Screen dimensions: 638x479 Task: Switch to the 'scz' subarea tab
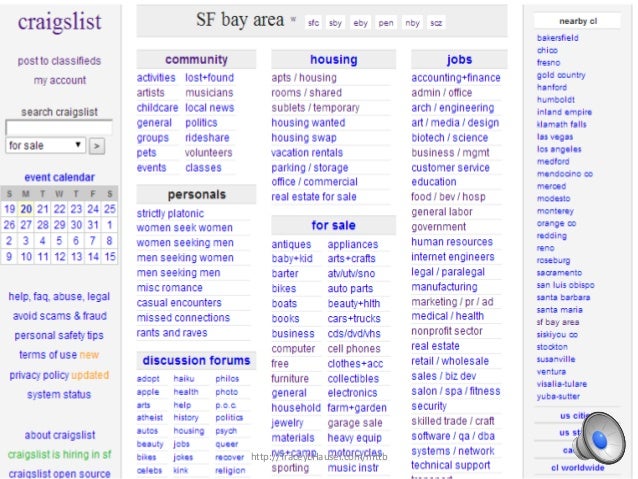point(436,23)
